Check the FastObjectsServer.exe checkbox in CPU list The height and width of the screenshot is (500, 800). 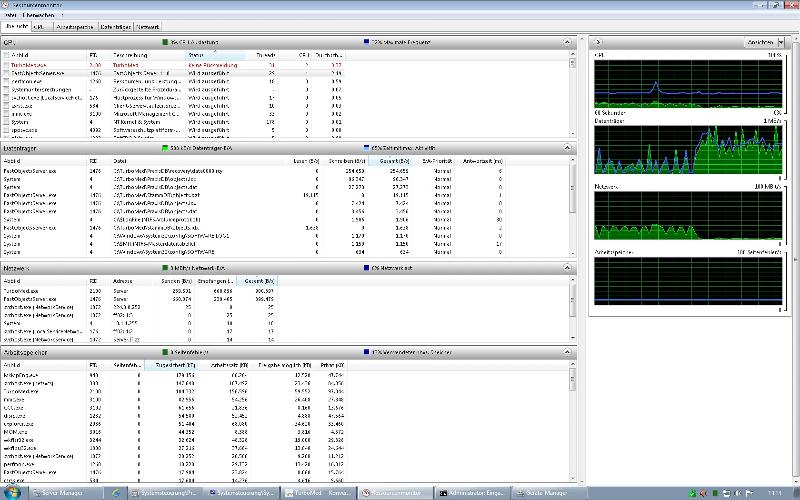(x=6, y=73)
